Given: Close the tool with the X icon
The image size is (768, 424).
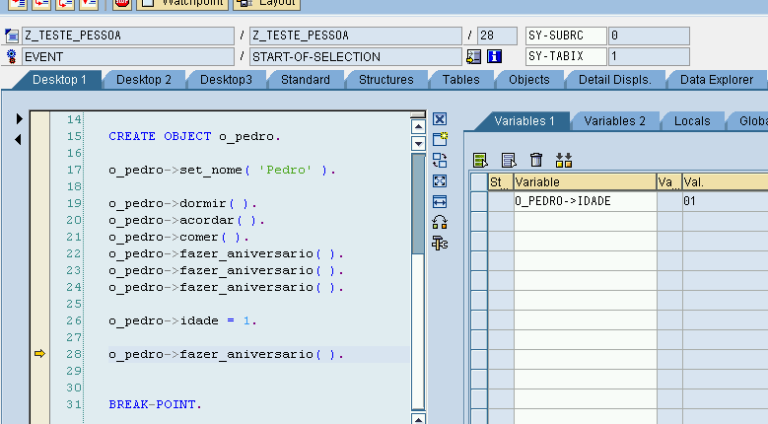Looking at the screenshot, I should (x=439, y=119).
